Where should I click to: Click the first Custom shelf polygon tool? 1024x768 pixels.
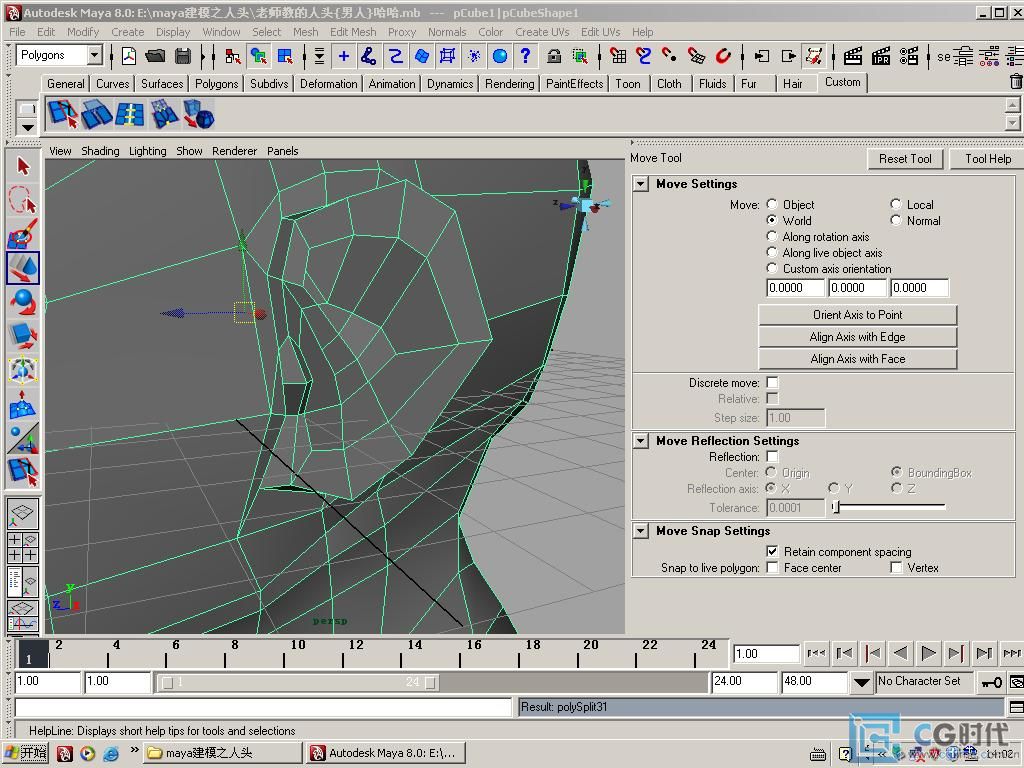click(62, 114)
